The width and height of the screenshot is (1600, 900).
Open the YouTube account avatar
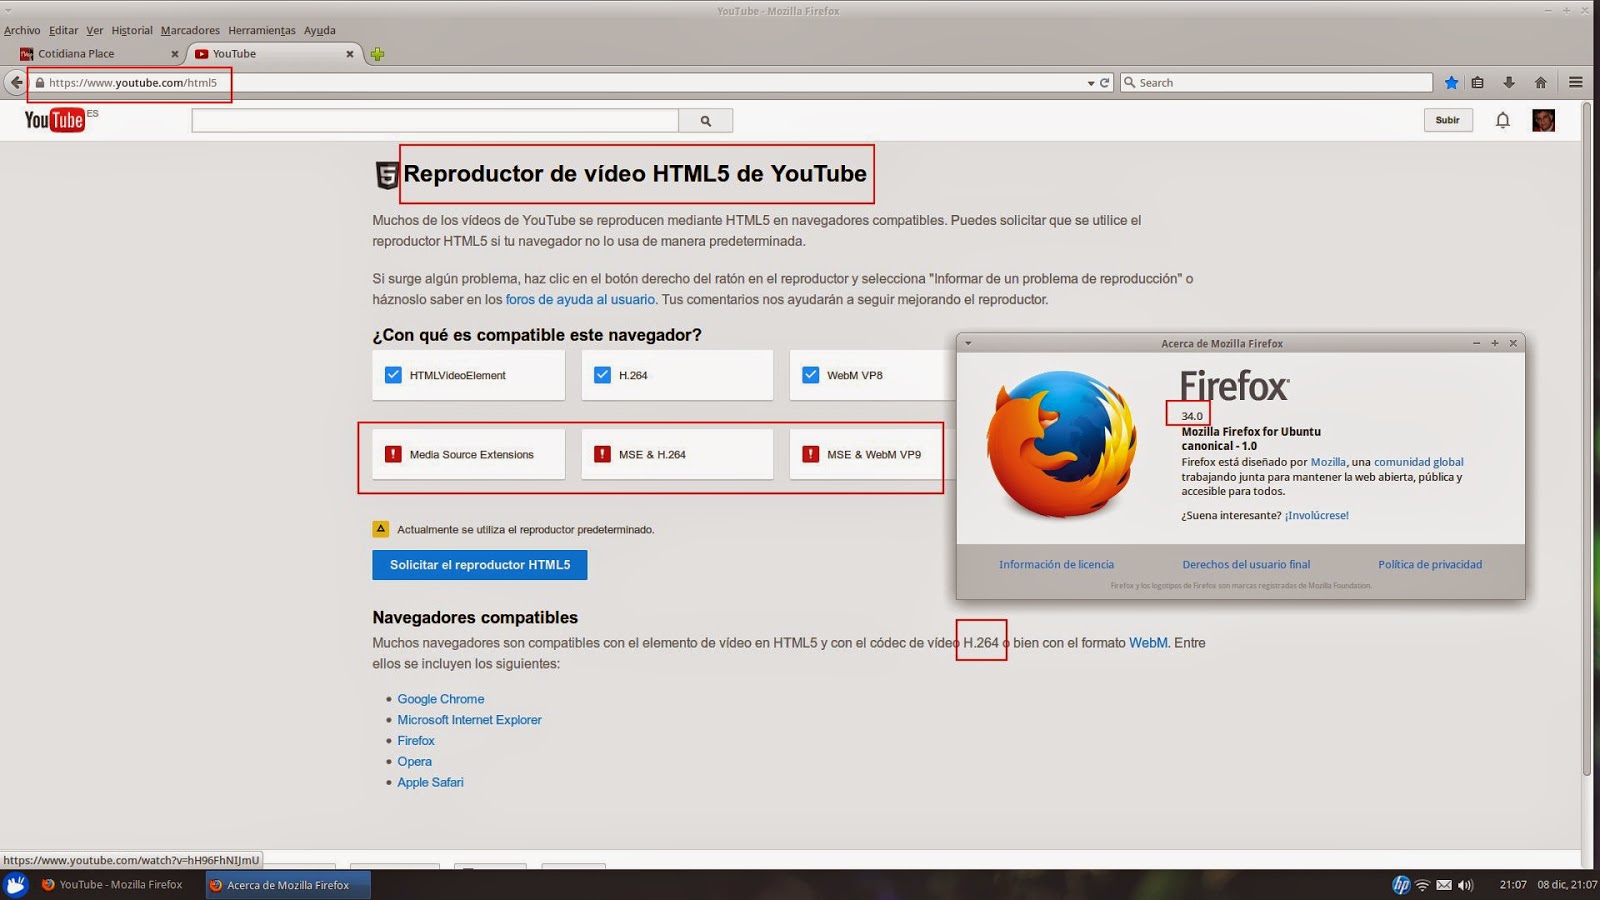click(1543, 120)
